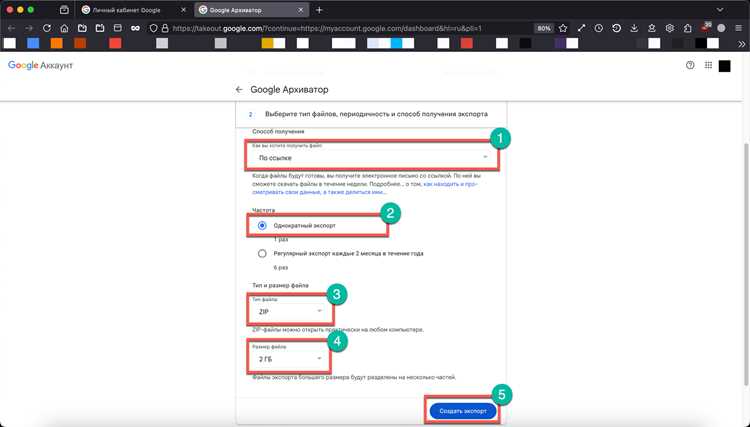This screenshot has width=750, height=427.
Task: Click the Тип и размер файла heading
Action: pyautogui.click(x=280, y=285)
